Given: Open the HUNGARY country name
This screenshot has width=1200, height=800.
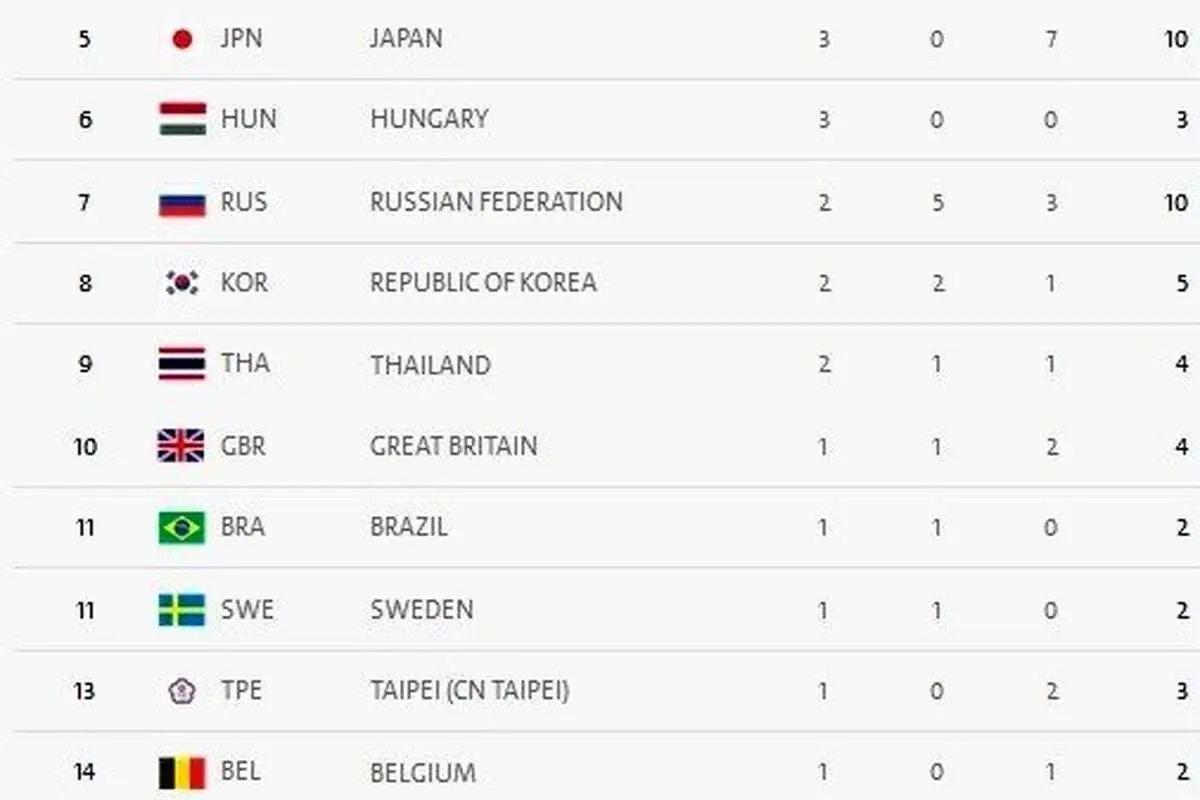Looking at the screenshot, I should 429,119.
